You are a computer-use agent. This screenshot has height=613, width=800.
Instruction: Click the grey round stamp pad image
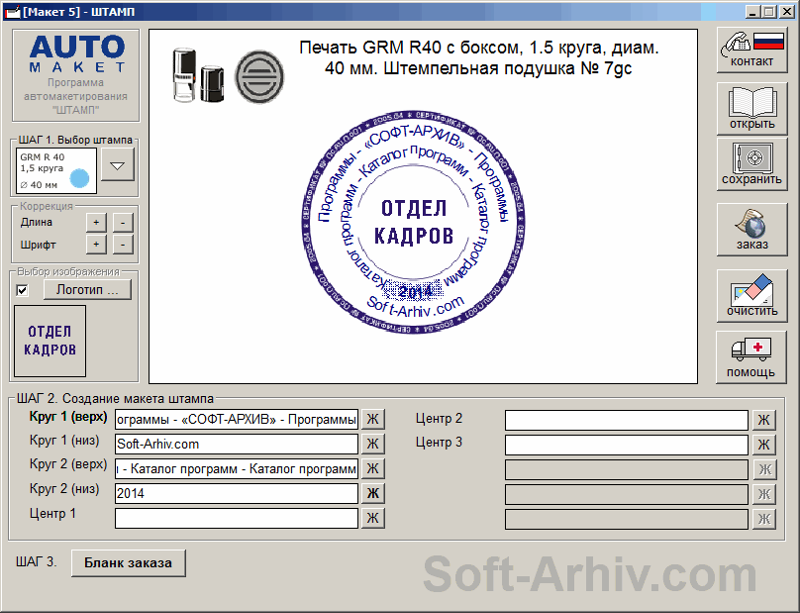click(x=259, y=77)
